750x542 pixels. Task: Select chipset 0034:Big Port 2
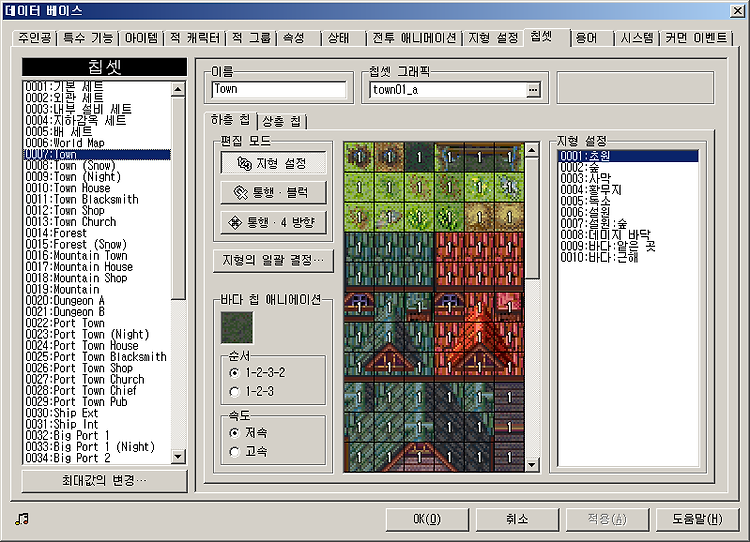97,458
